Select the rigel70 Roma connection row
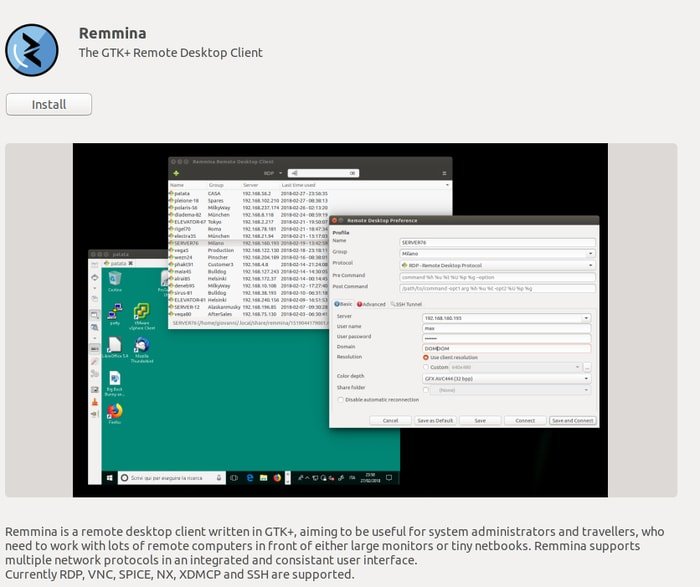Viewport: 700px width, 587px height. click(249, 229)
